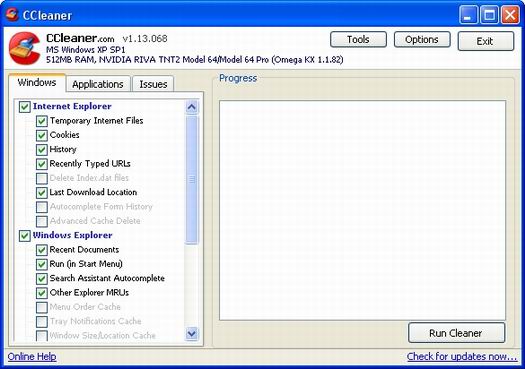Viewport: 525px width, 369px height.
Task: Uncheck Temporary Internet Files
Action: point(42,121)
